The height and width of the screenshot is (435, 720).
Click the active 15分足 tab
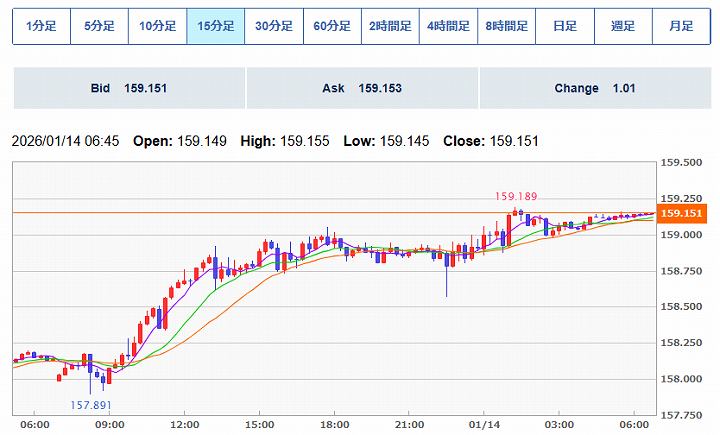tap(216, 26)
